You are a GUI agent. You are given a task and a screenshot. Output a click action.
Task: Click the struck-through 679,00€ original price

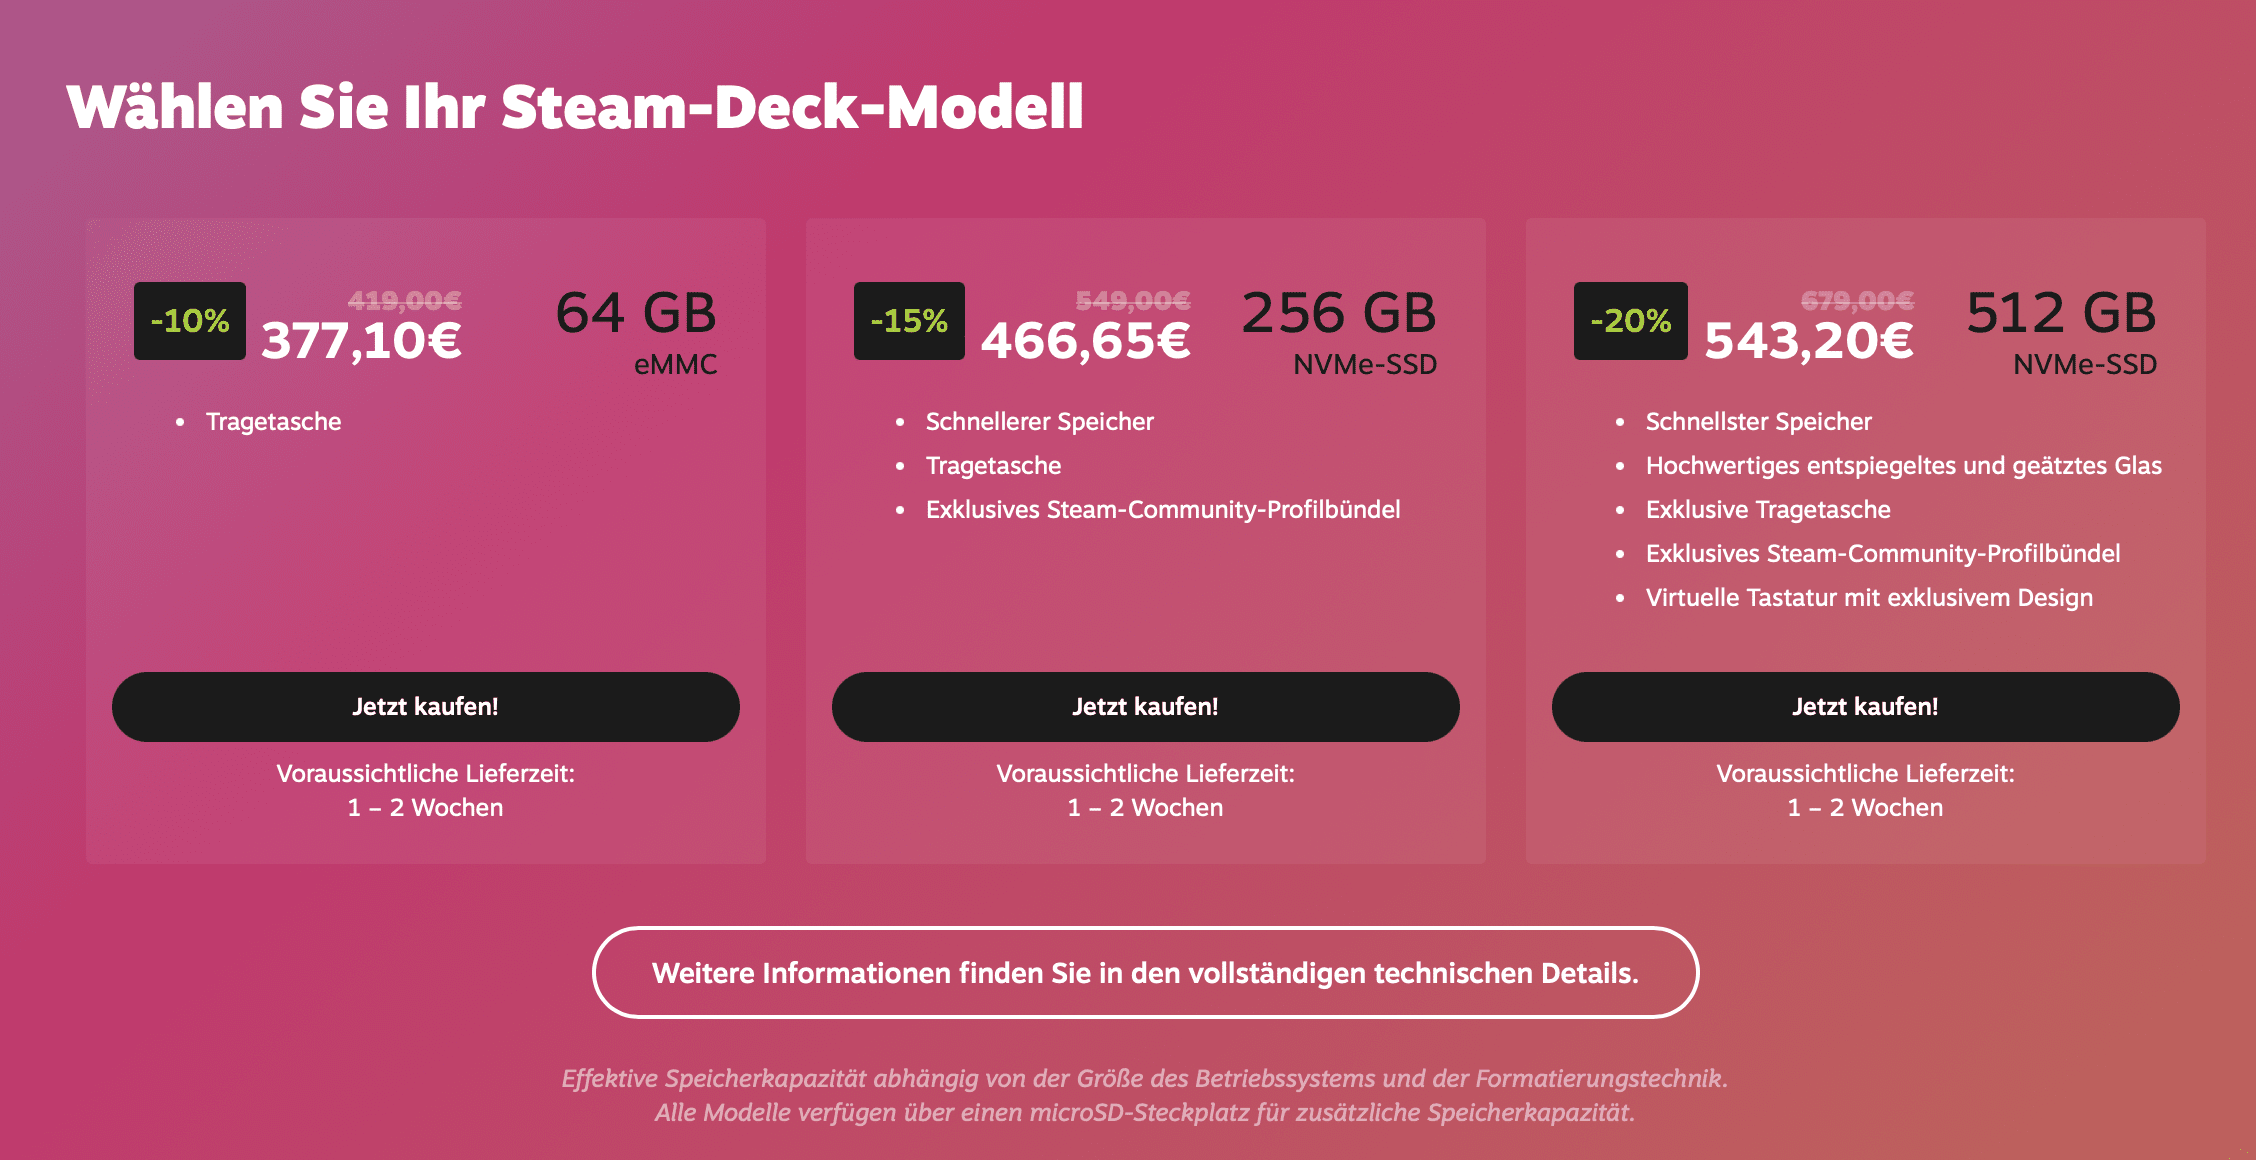point(1858,300)
